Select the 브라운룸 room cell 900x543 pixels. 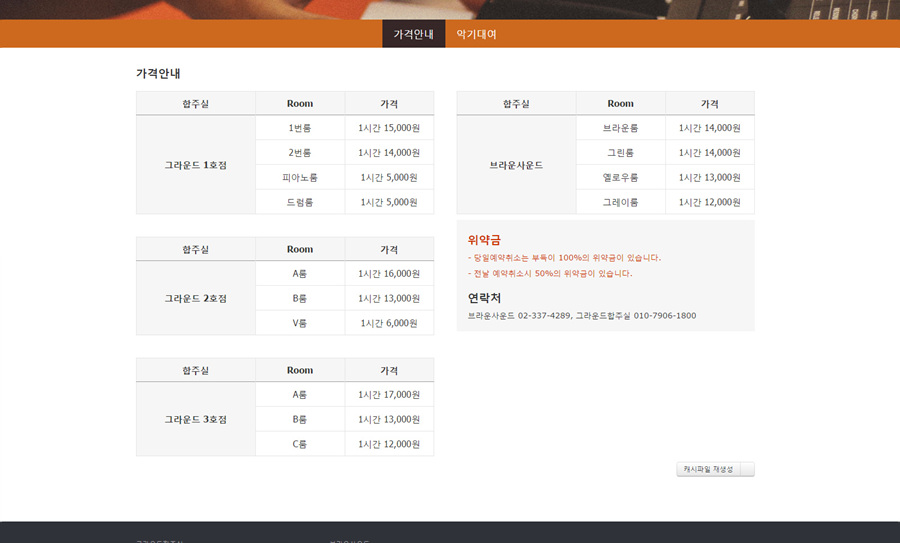[620, 128]
